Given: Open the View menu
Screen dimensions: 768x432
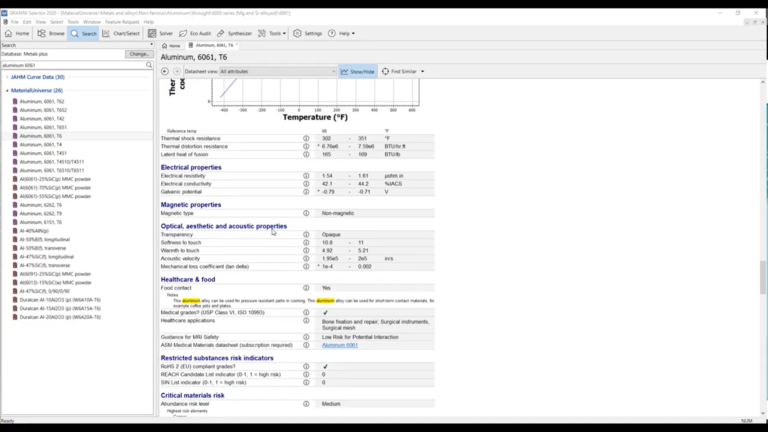Looking at the screenshot, I should 41,22.
